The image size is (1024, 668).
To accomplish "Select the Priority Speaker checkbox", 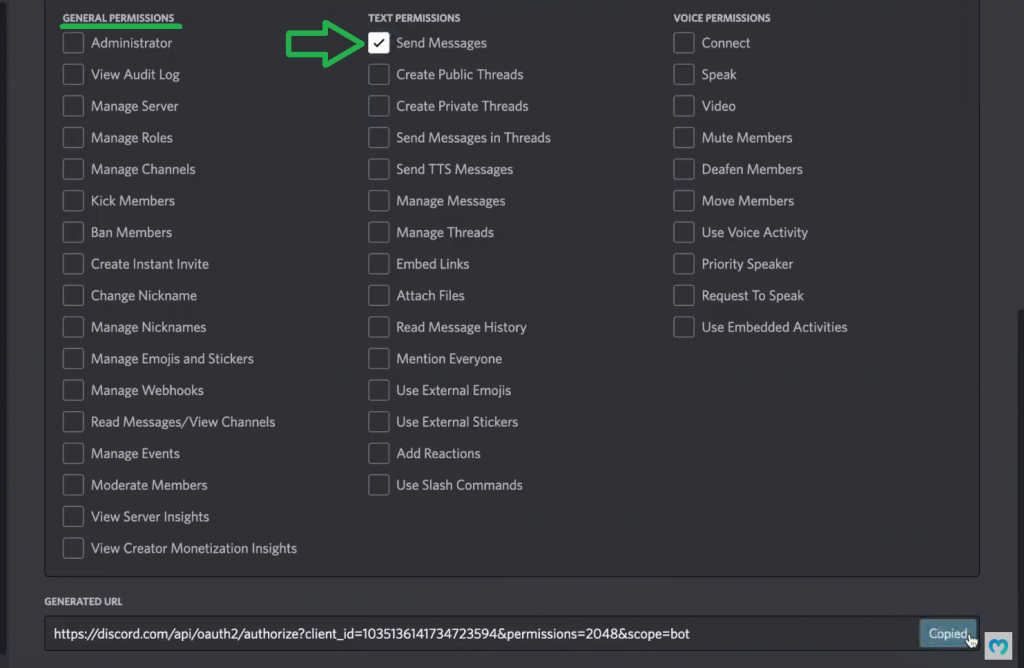I will [684, 265].
